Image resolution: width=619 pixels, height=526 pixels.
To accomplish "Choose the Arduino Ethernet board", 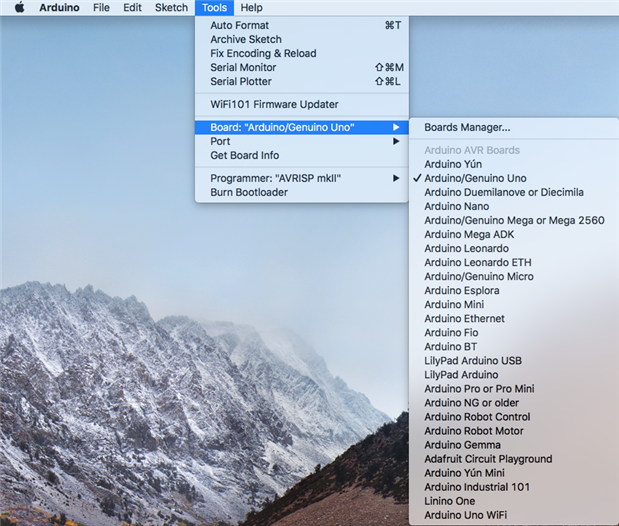I will [x=514, y=319].
